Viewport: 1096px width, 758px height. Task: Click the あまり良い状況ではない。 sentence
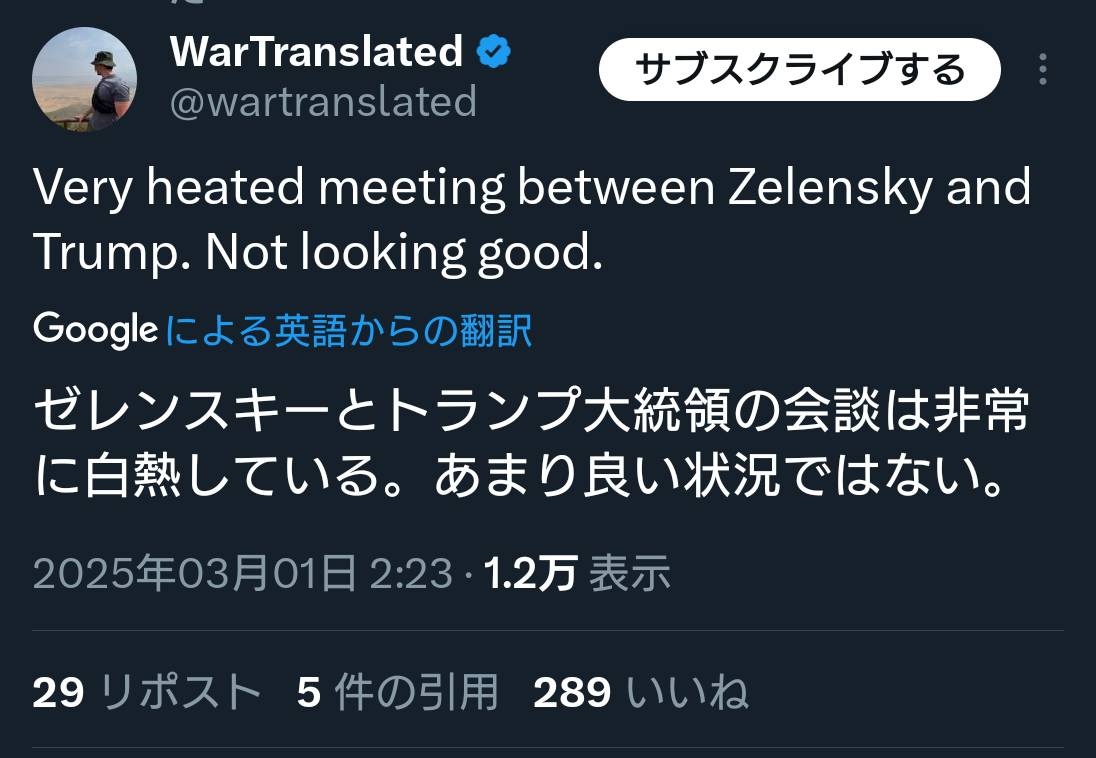[x=720, y=479]
